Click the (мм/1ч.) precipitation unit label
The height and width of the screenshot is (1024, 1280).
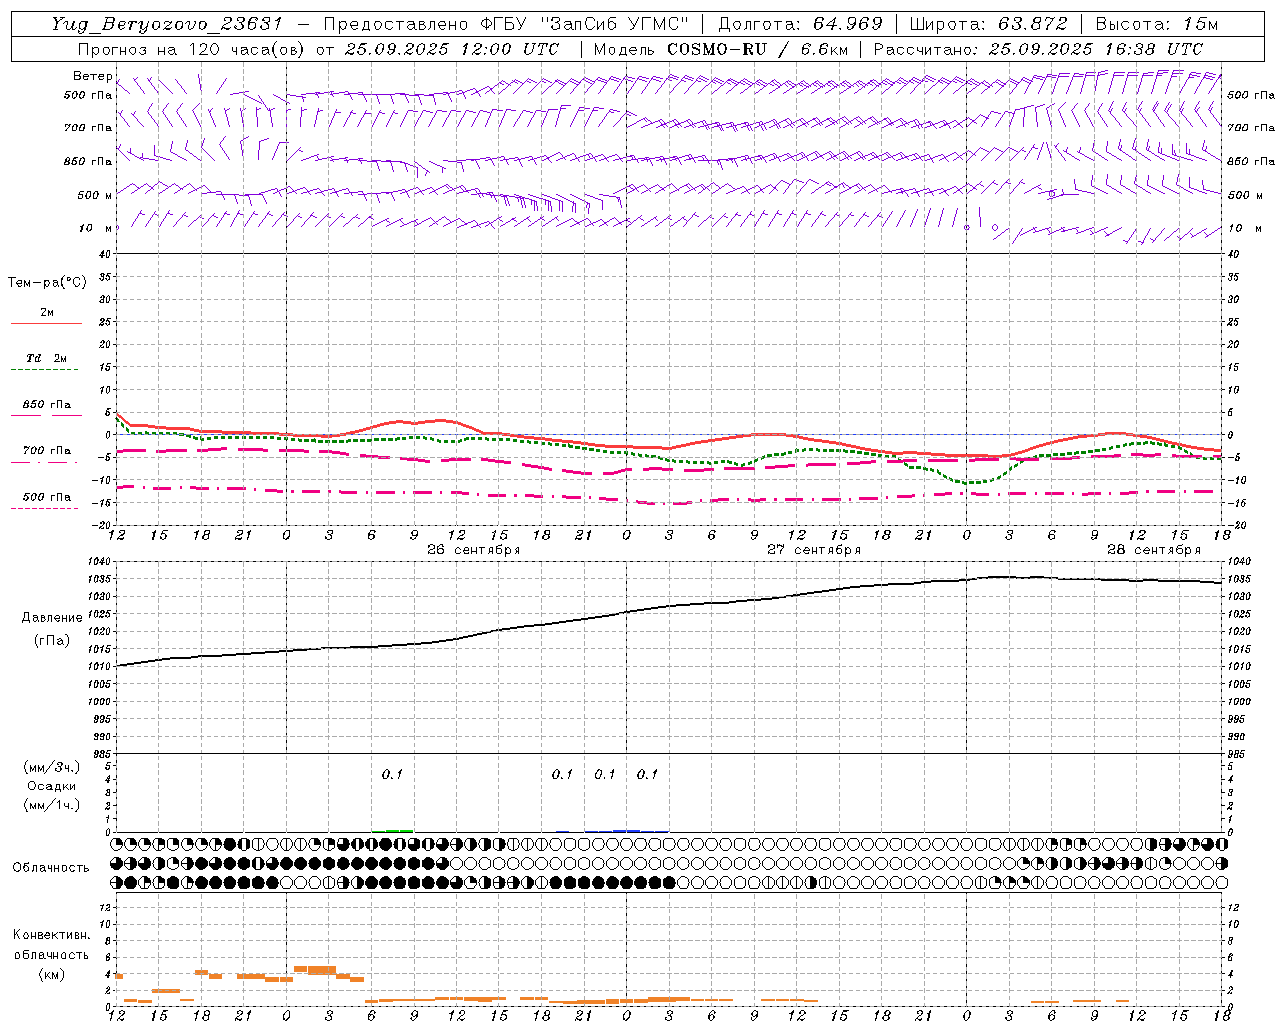click(x=51, y=805)
